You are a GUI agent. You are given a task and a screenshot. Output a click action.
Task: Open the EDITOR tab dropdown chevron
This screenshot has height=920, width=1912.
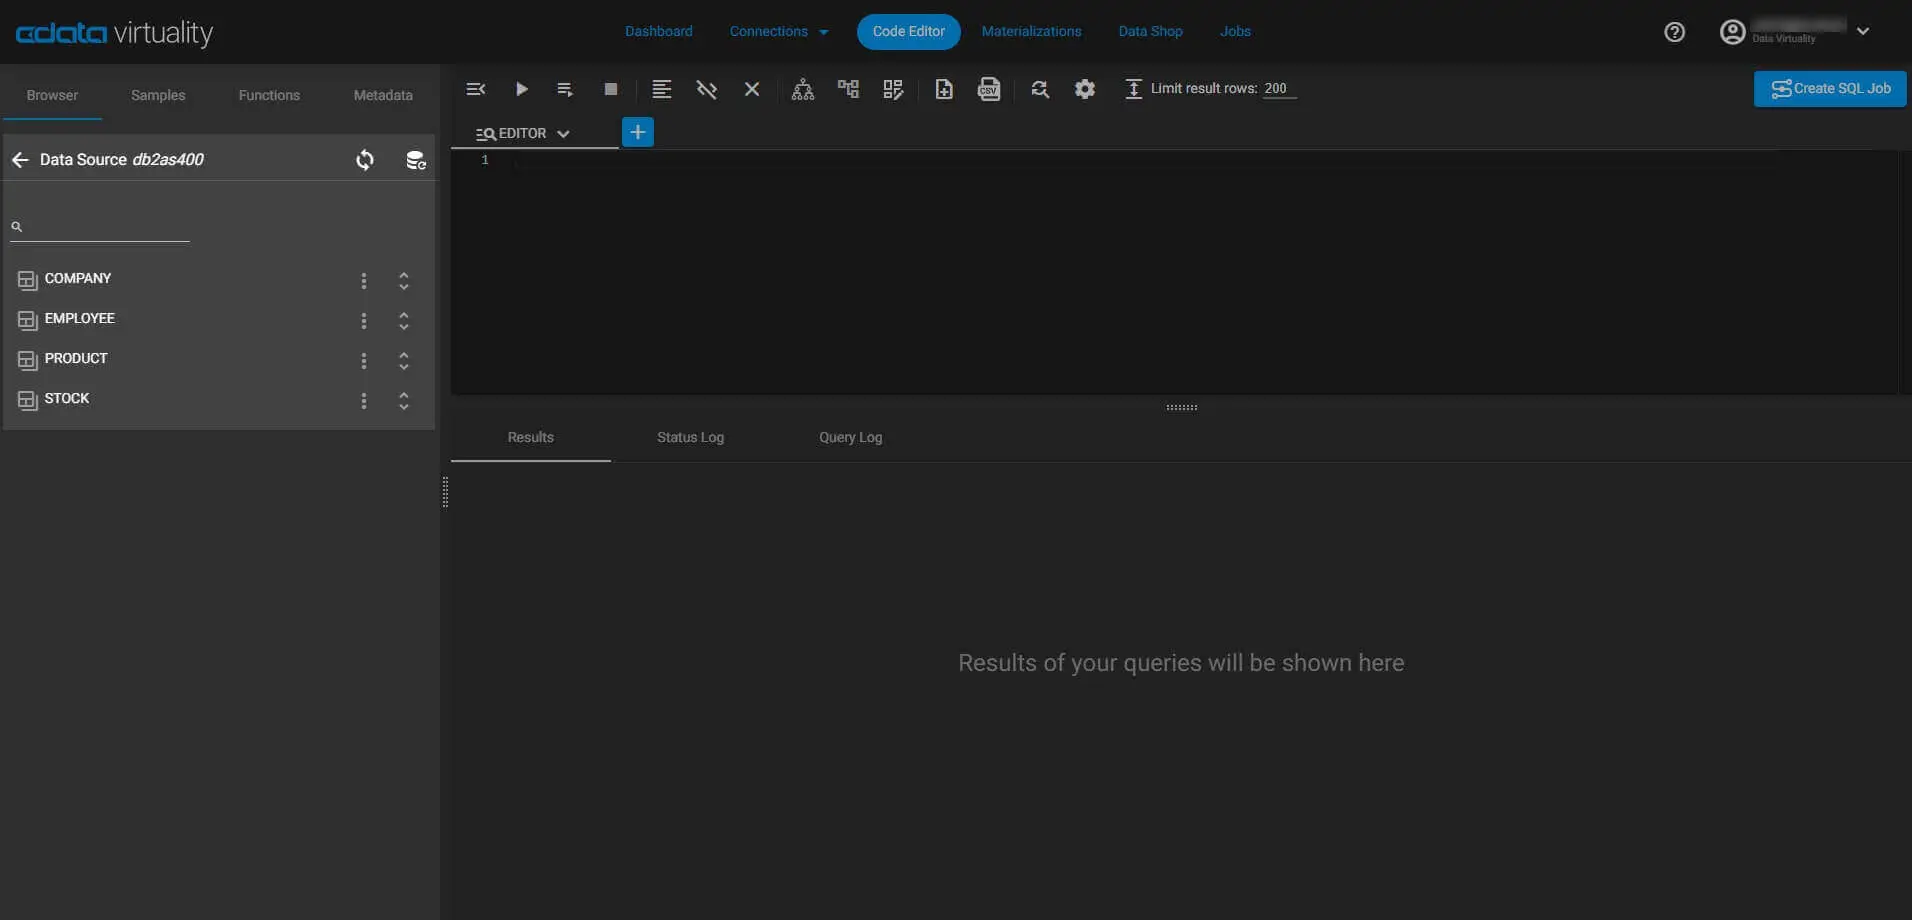[x=564, y=133]
